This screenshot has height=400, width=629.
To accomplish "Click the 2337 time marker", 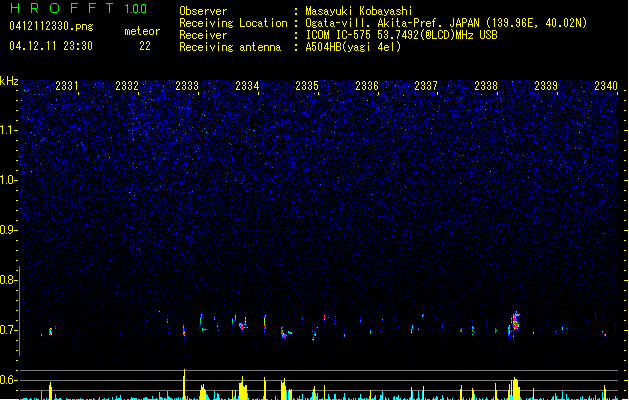I will (426, 86).
